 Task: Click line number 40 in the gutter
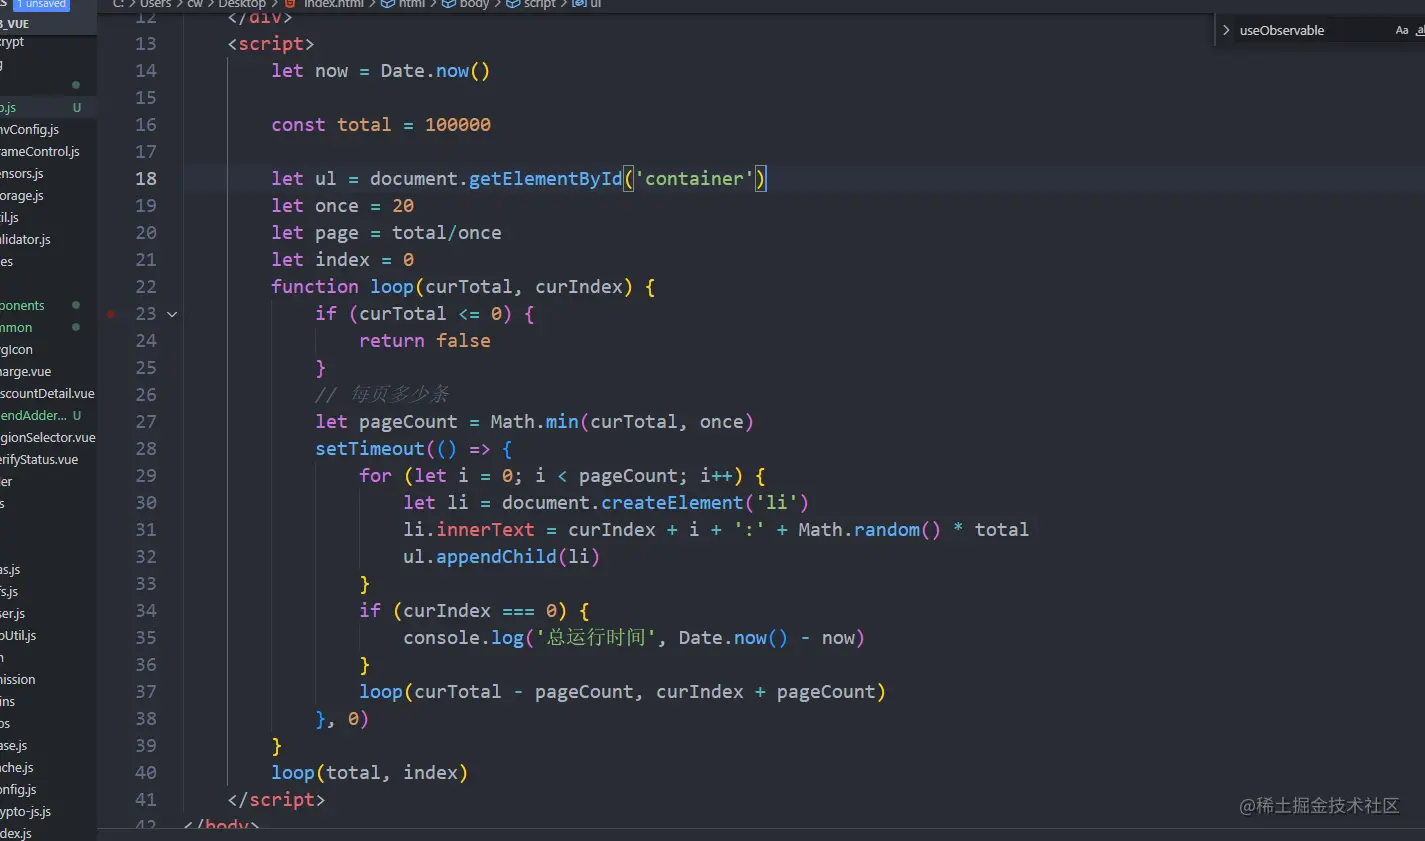pyautogui.click(x=146, y=772)
